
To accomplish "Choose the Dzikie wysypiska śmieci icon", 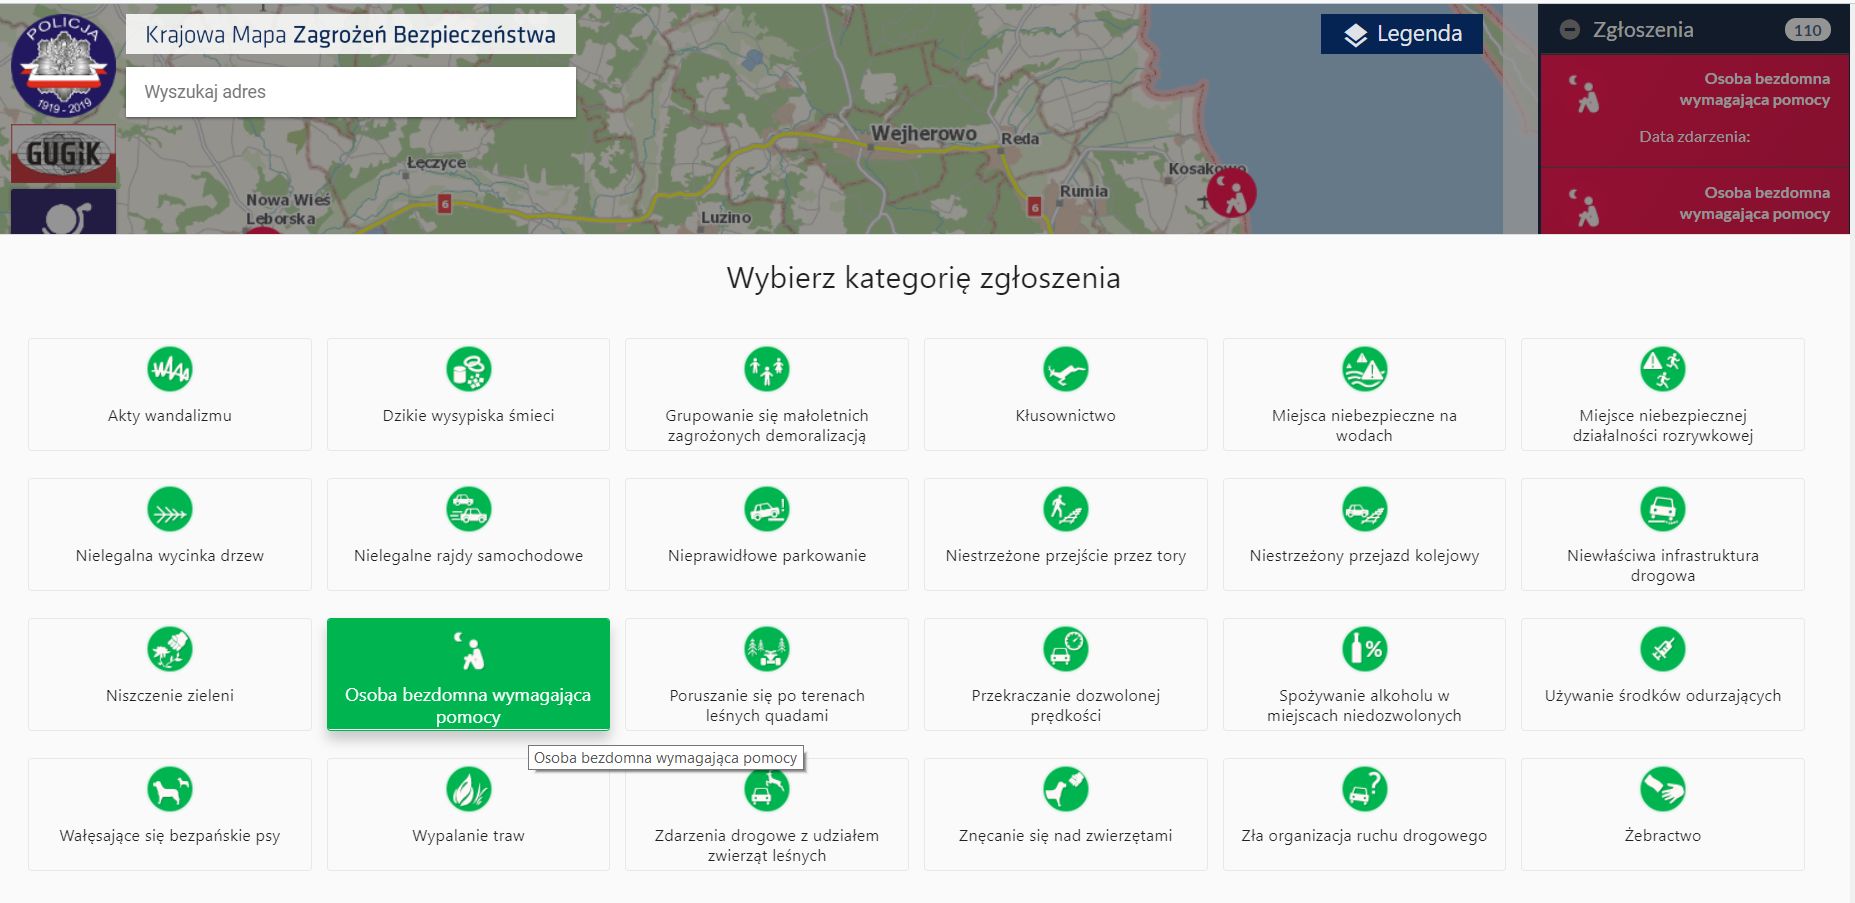I will click(468, 370).
